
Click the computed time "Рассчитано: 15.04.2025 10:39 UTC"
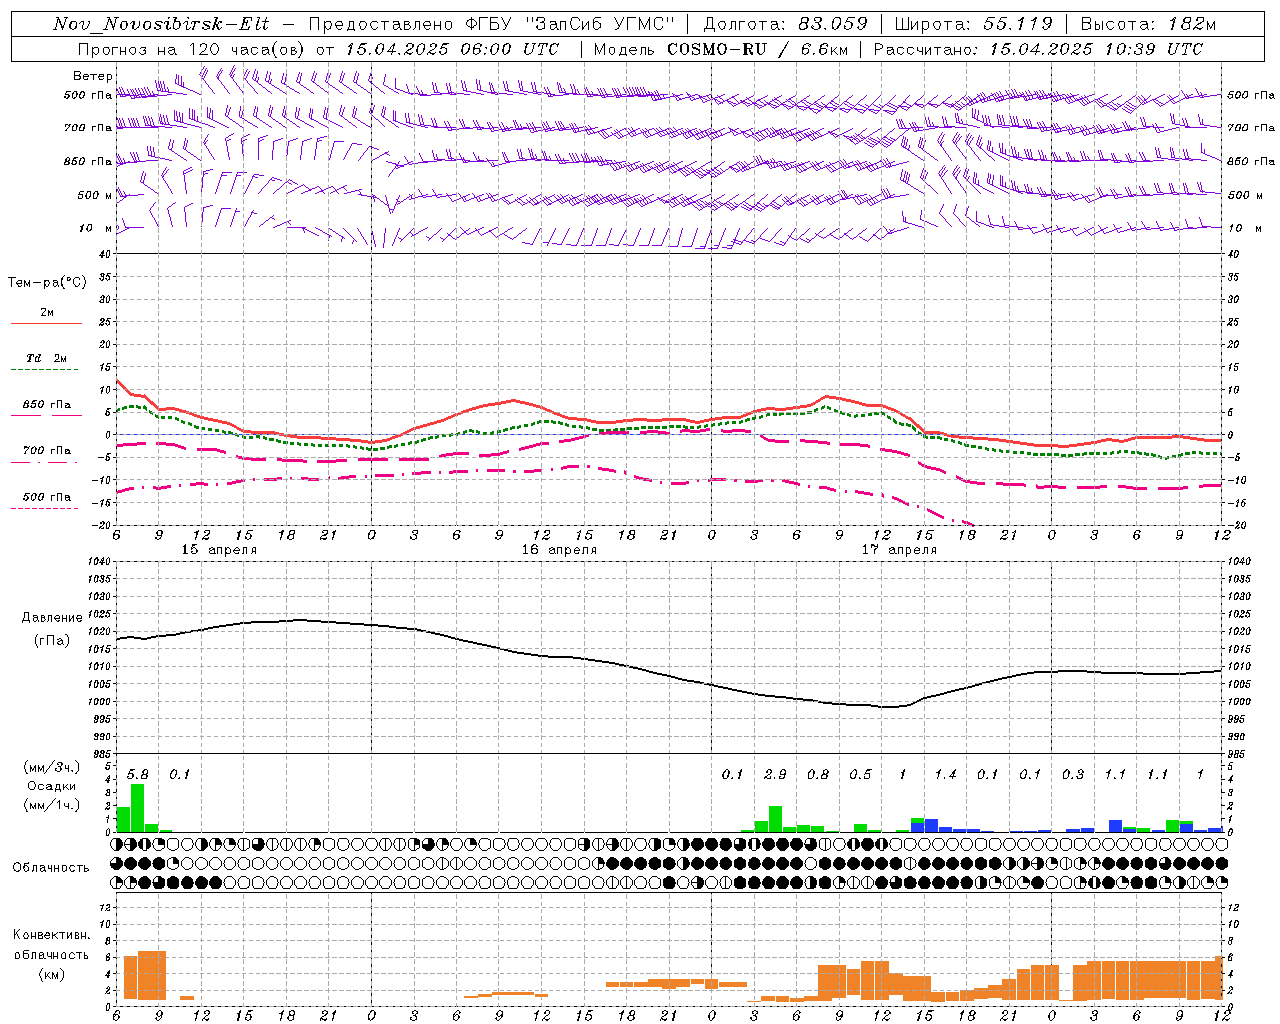1038,49
